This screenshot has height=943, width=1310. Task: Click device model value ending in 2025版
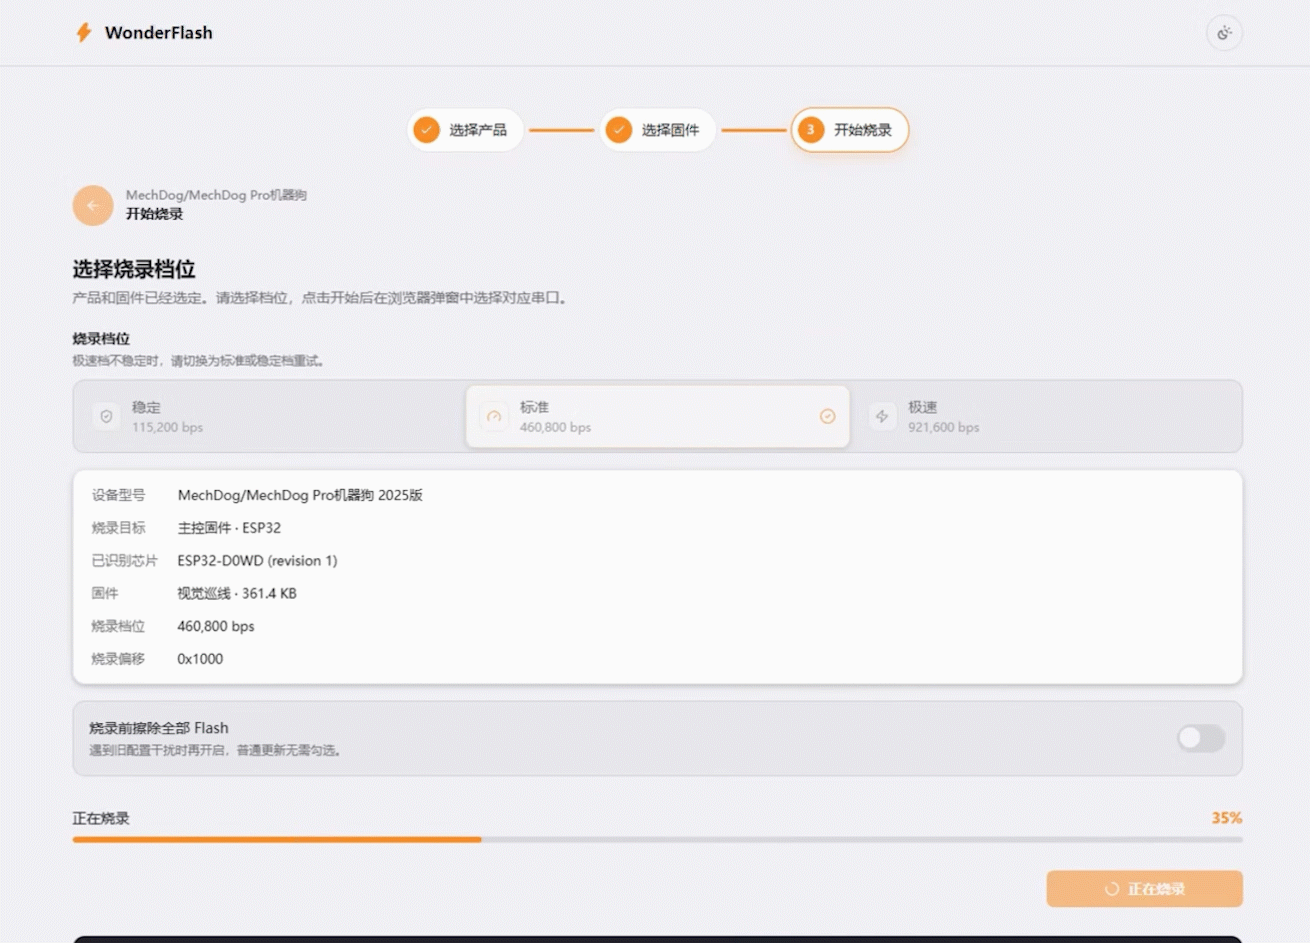[x=300, y=495]
